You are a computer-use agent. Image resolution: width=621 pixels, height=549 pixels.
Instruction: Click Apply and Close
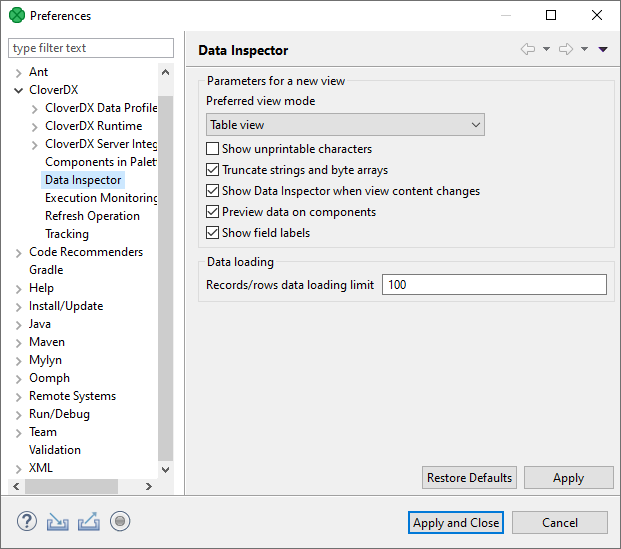pos(456,522)
